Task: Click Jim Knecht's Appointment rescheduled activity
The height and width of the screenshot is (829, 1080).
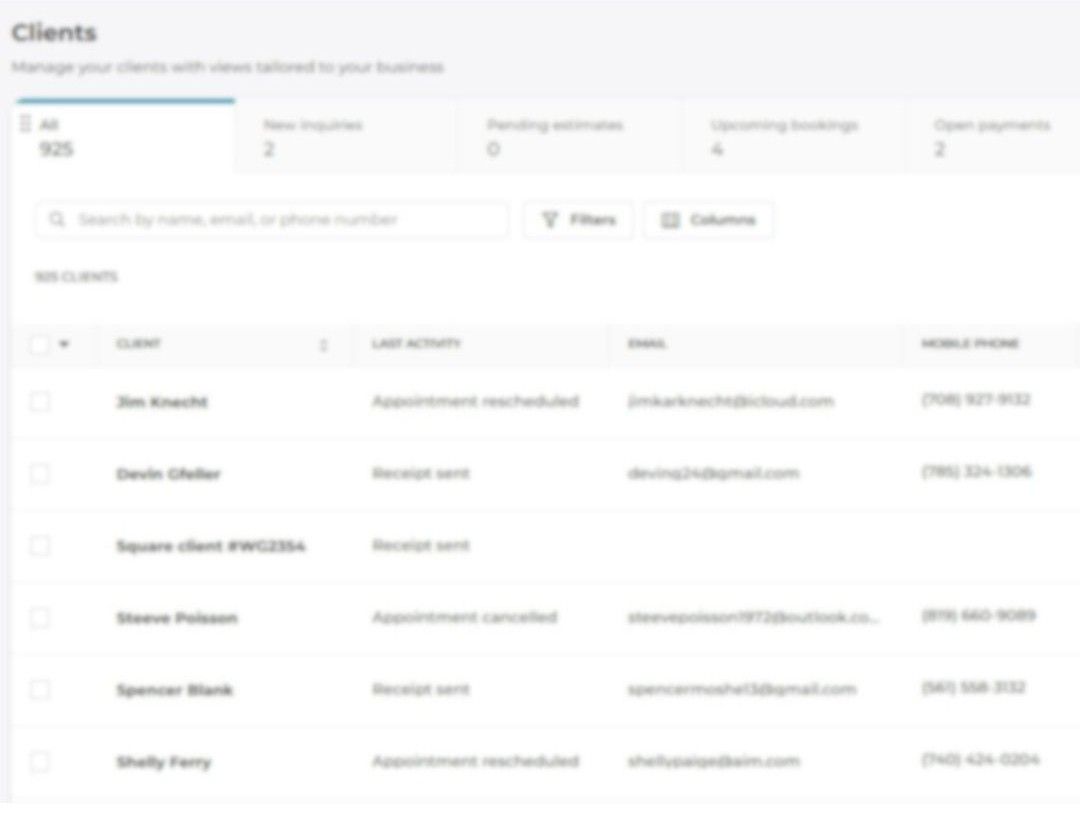Action: (x=475, y=401)
